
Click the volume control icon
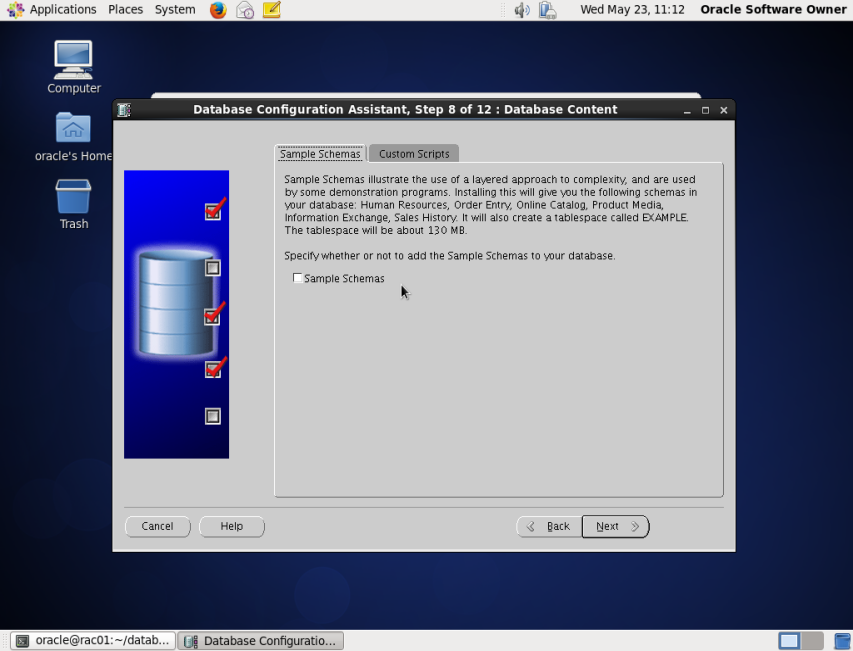coord(520,10)
